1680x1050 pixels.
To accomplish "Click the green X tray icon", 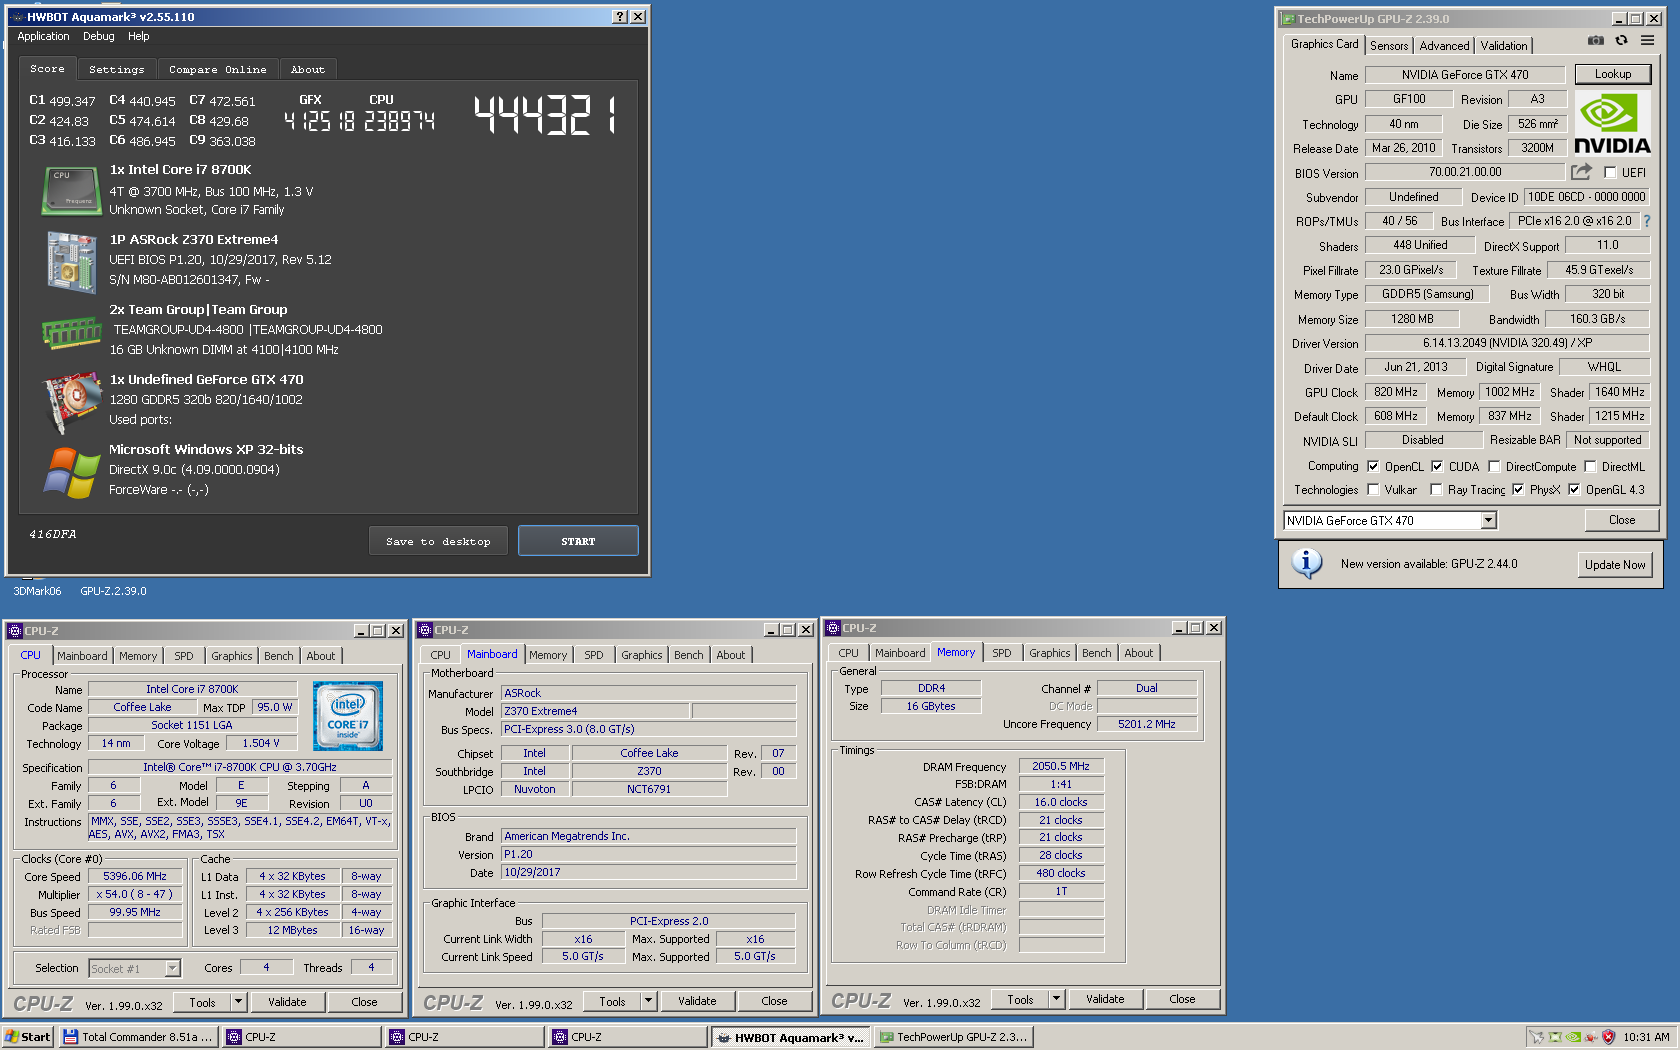I will click(1554, 1037).
